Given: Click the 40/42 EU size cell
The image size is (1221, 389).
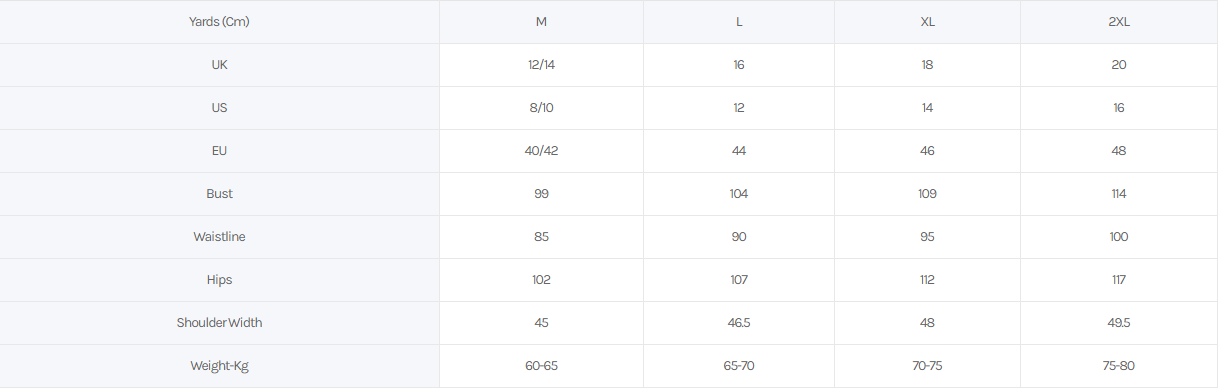Looking at the screenshot, I should click(541, 151).
